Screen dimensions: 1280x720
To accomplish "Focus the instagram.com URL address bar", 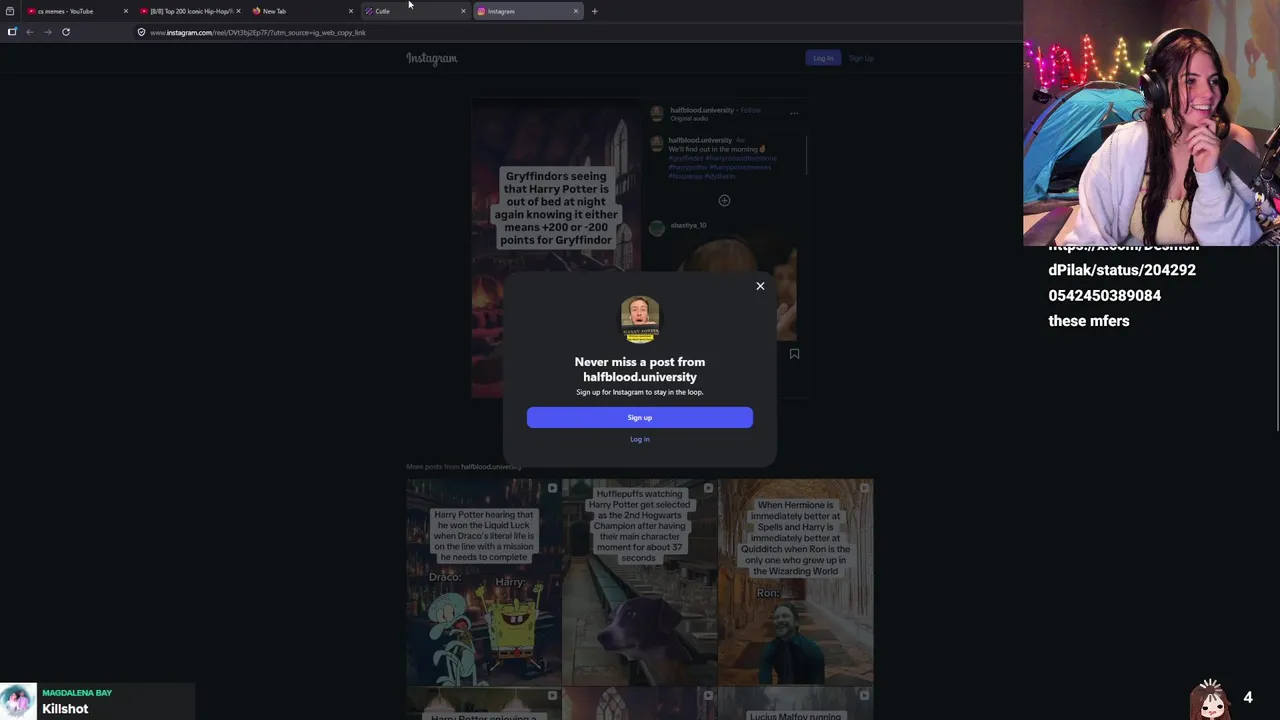I will click(x=580, y=32).
